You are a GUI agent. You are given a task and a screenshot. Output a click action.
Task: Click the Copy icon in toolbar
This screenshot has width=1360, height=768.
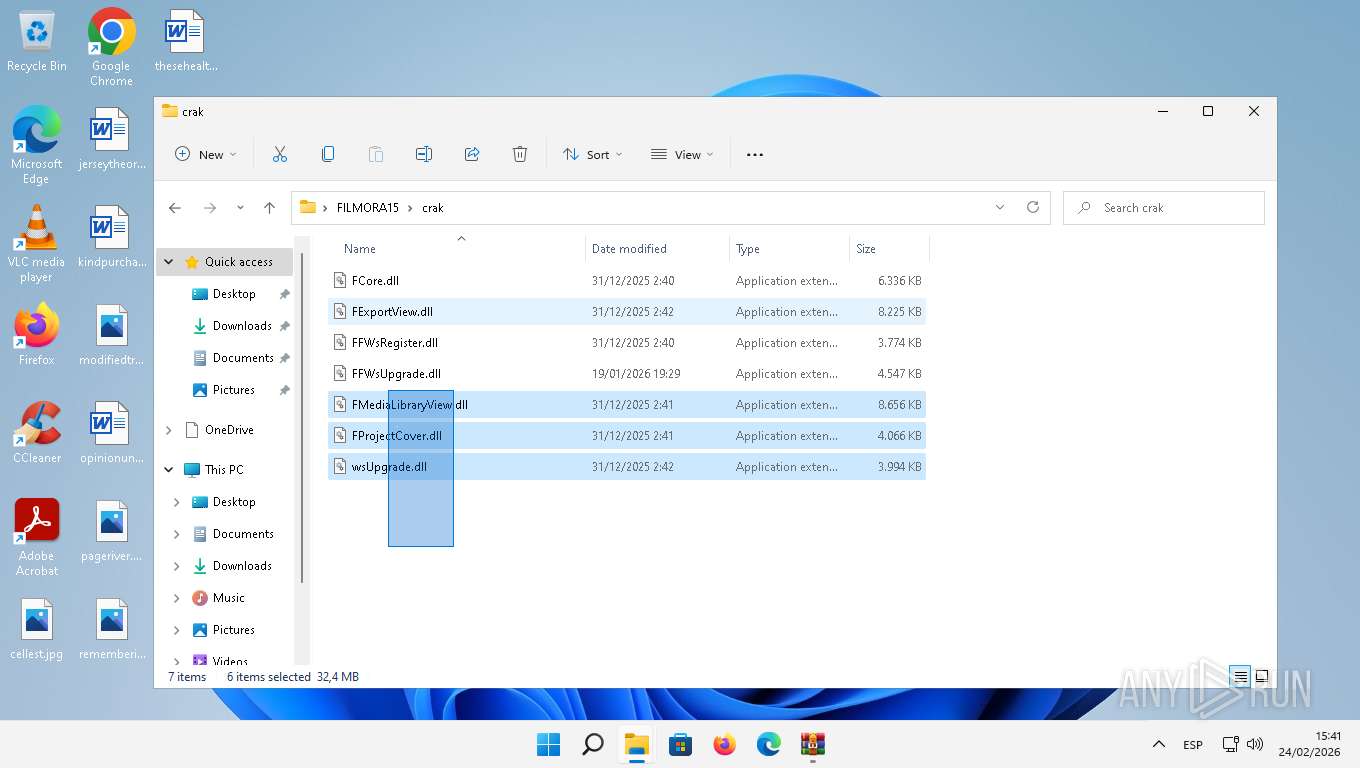click(x=328, y=154)
